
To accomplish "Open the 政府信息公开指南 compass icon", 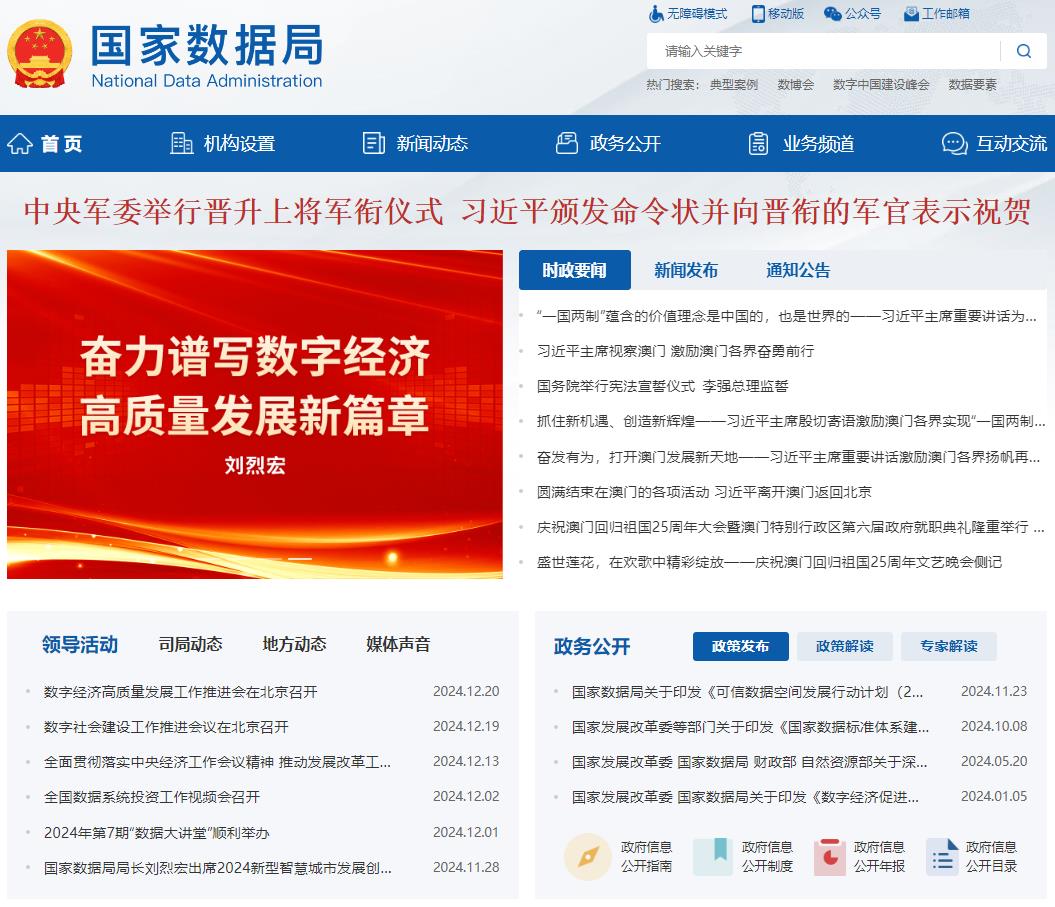I will coord(587,857).
